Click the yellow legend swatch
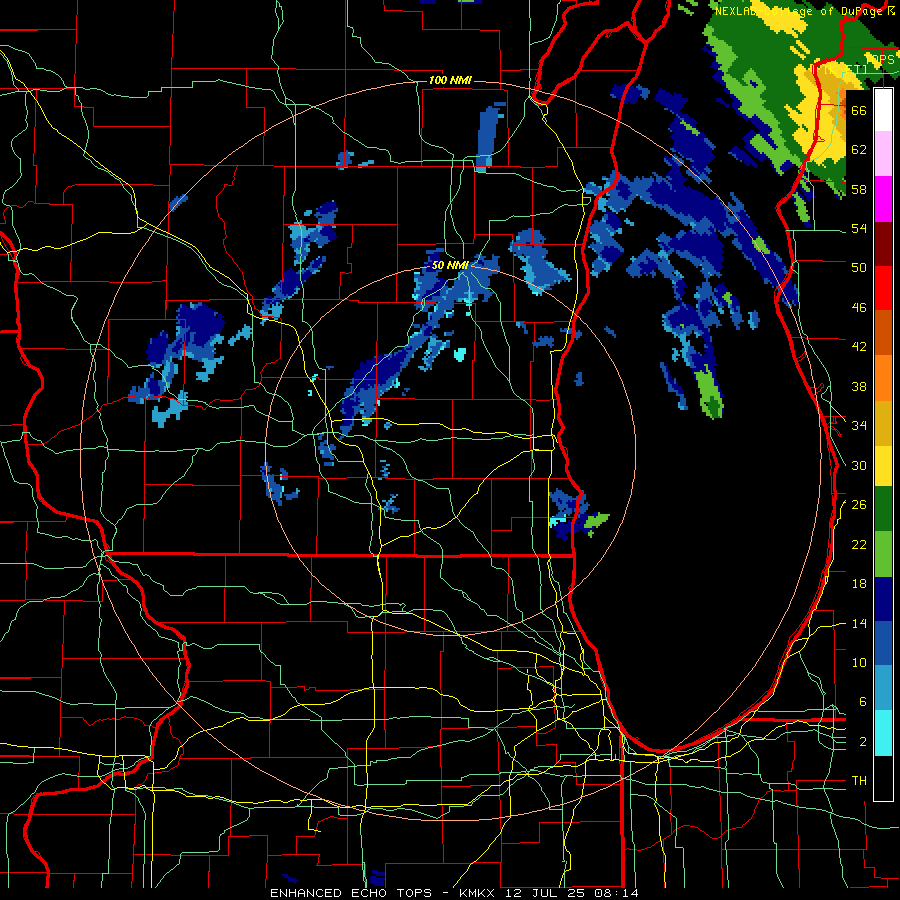The width and height of the screenshot is (900, 900). coord(883,465)
